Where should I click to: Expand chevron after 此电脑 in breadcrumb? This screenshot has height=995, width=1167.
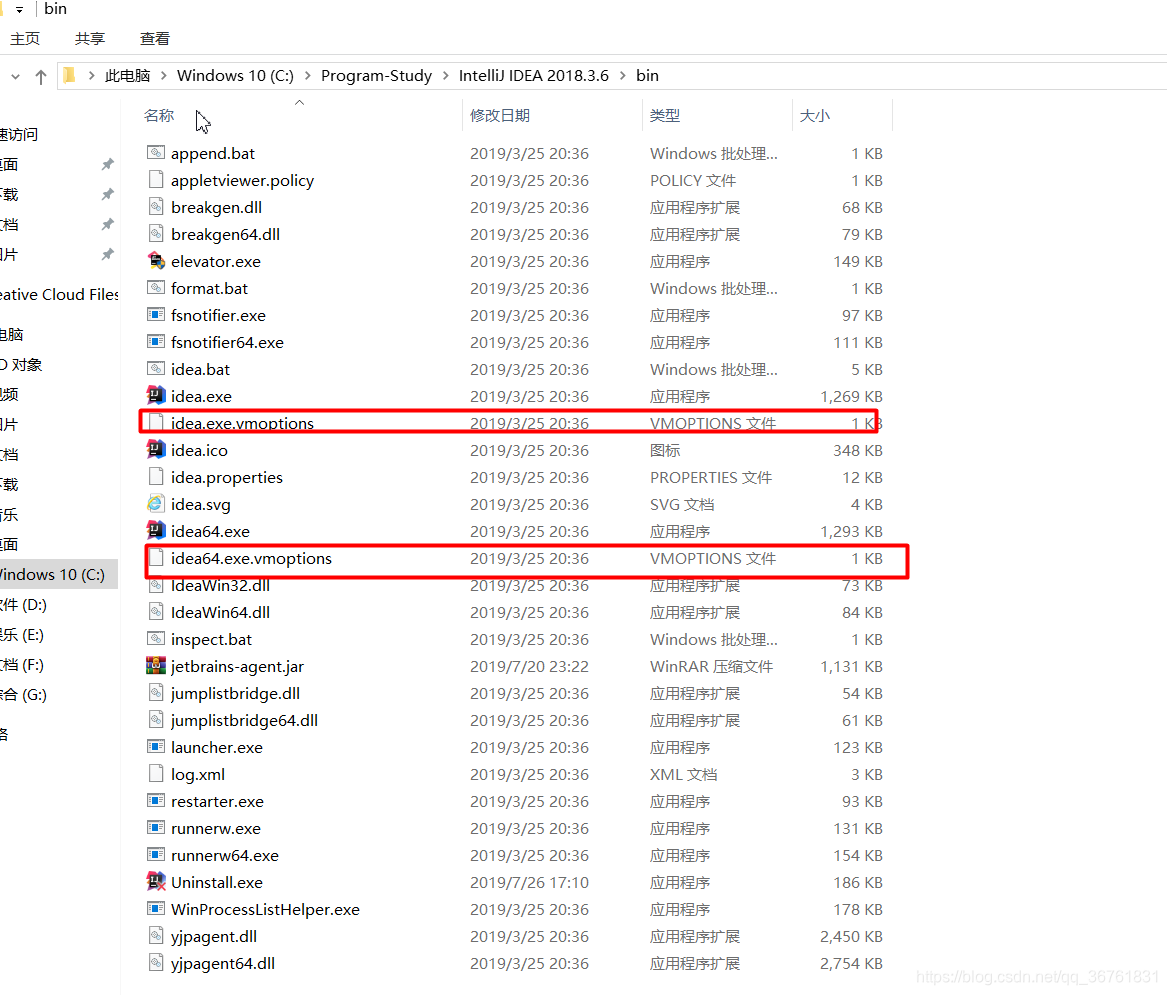(x=164, y=76)
